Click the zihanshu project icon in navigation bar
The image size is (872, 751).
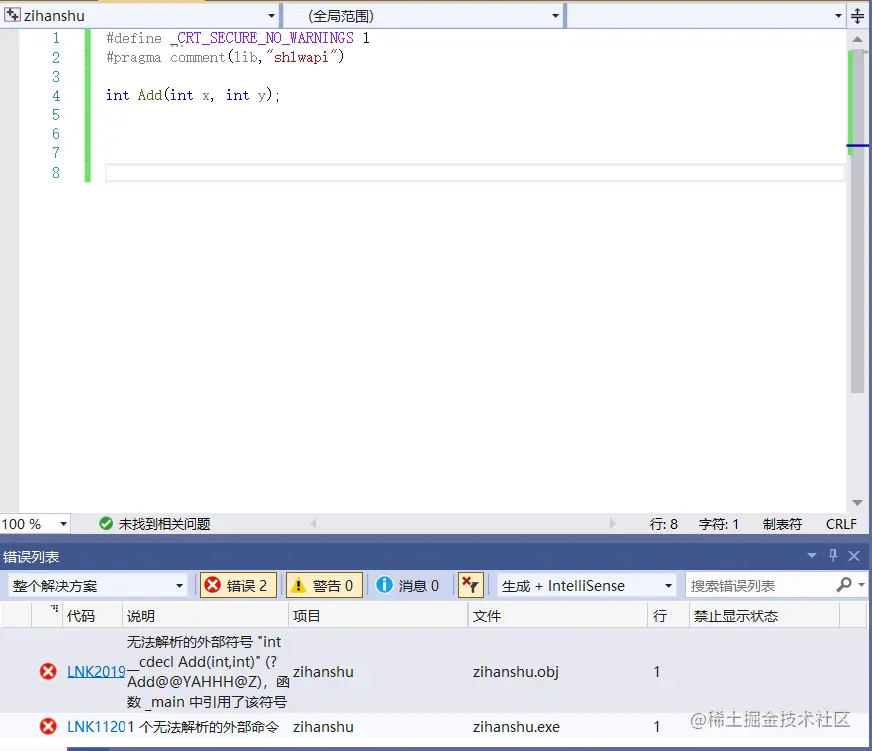[12, 14]
